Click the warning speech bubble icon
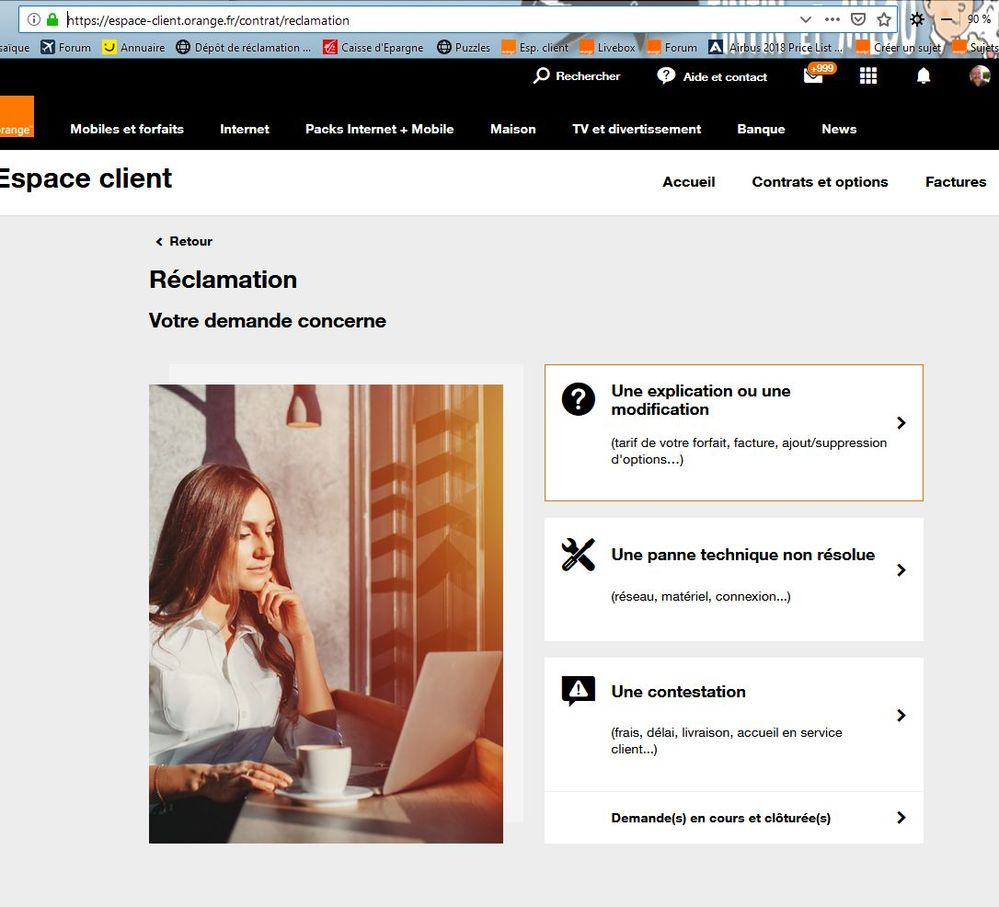 point(578,691)
